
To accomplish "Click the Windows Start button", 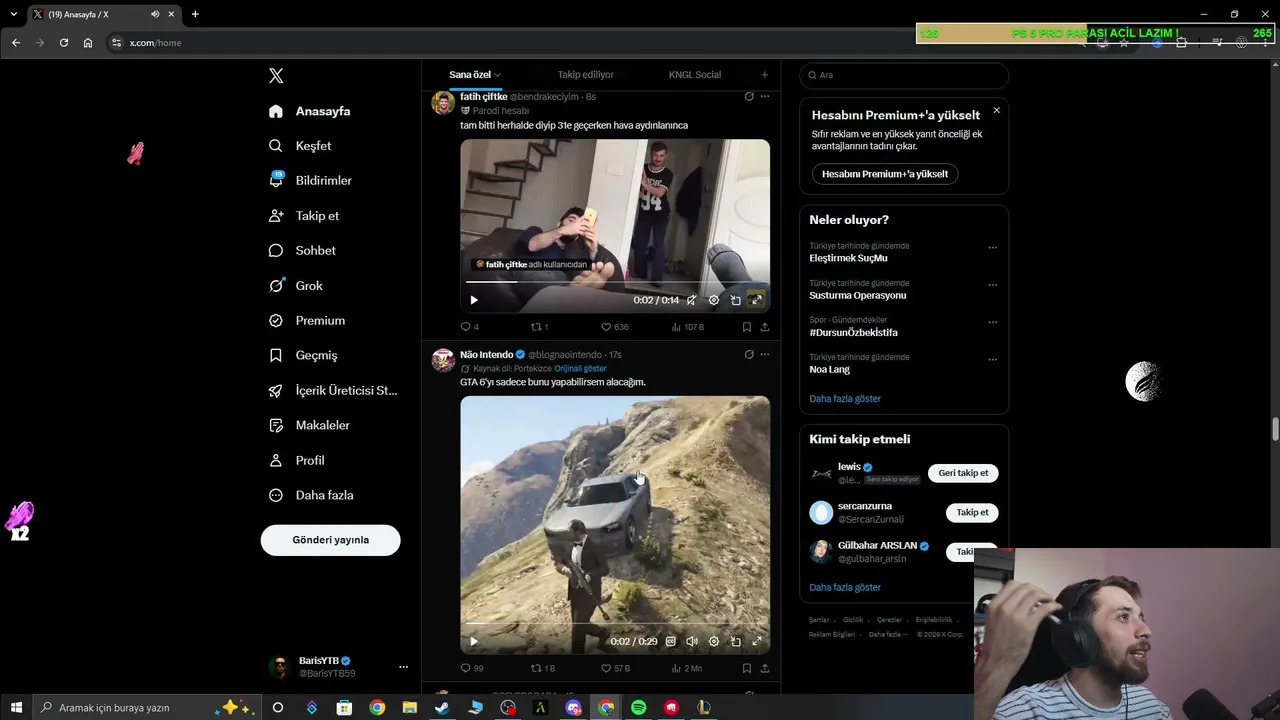I will pyautogui.click(x=16, y=707).
